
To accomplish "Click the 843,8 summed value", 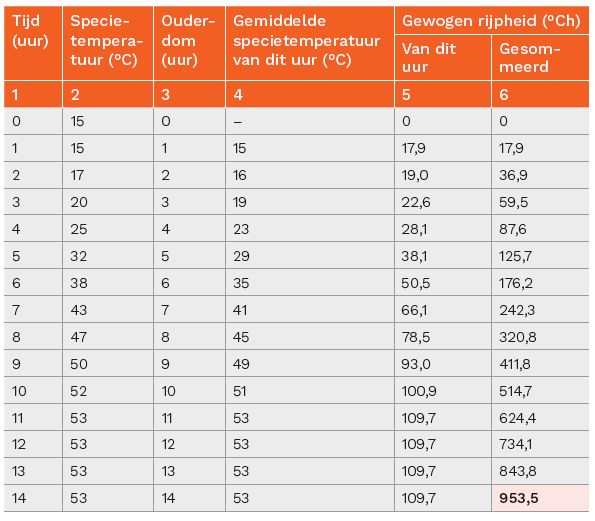I will 540,471.
